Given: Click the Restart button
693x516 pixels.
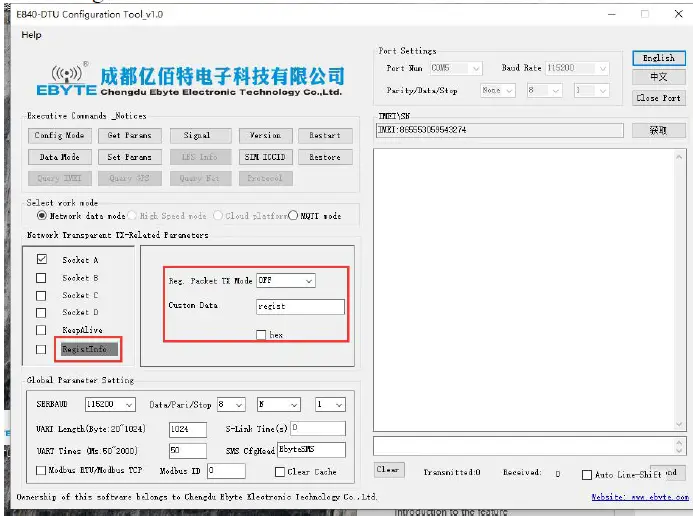Looking at the screenshot, I should point(325,136).
